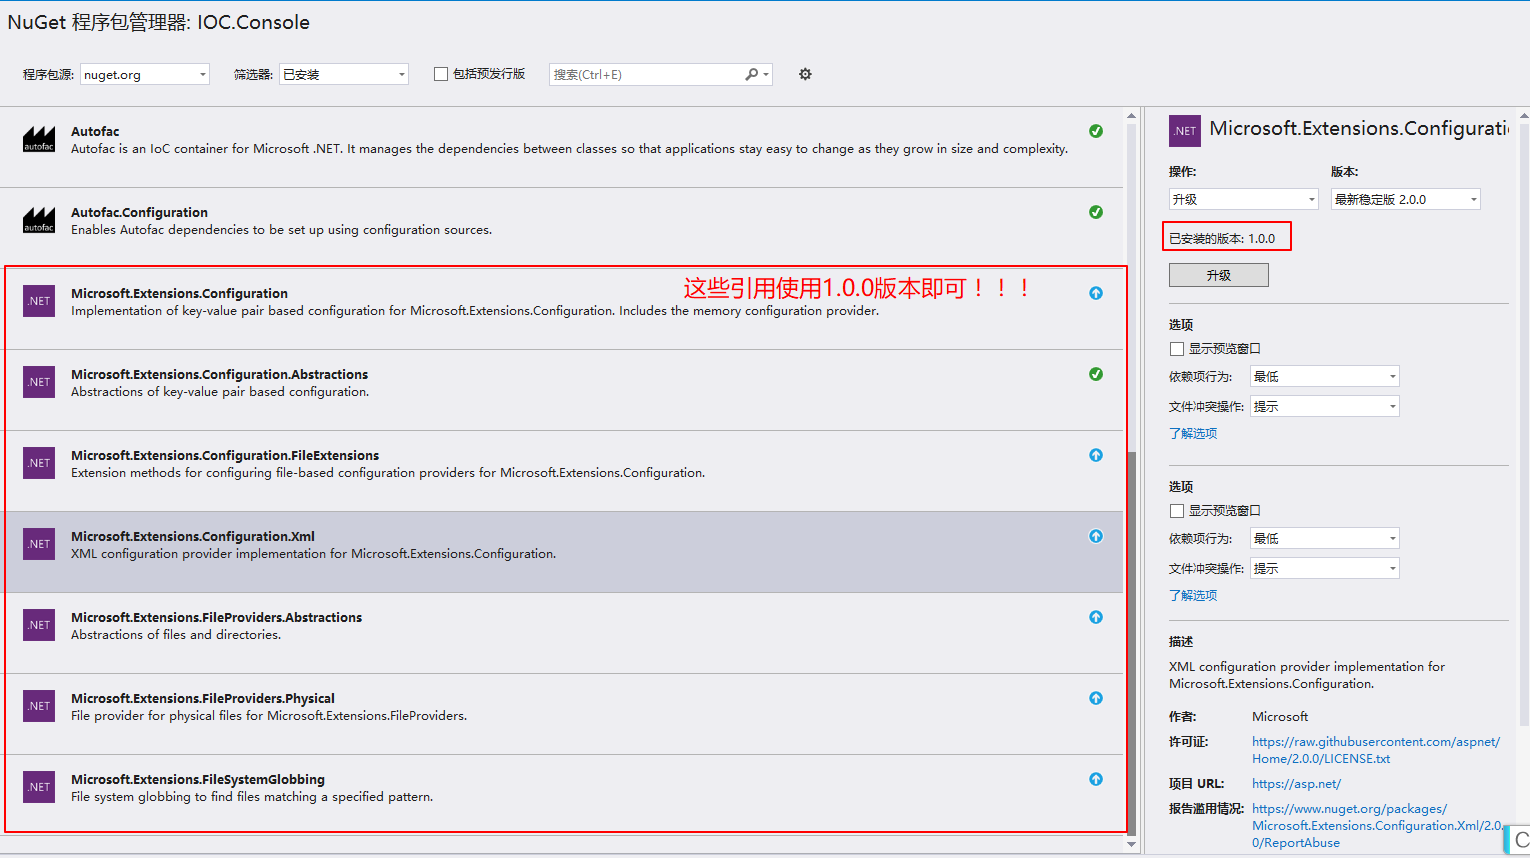Click the search magnifier icon
Screen dimensions: 1530x858
(x=751, y=74)
